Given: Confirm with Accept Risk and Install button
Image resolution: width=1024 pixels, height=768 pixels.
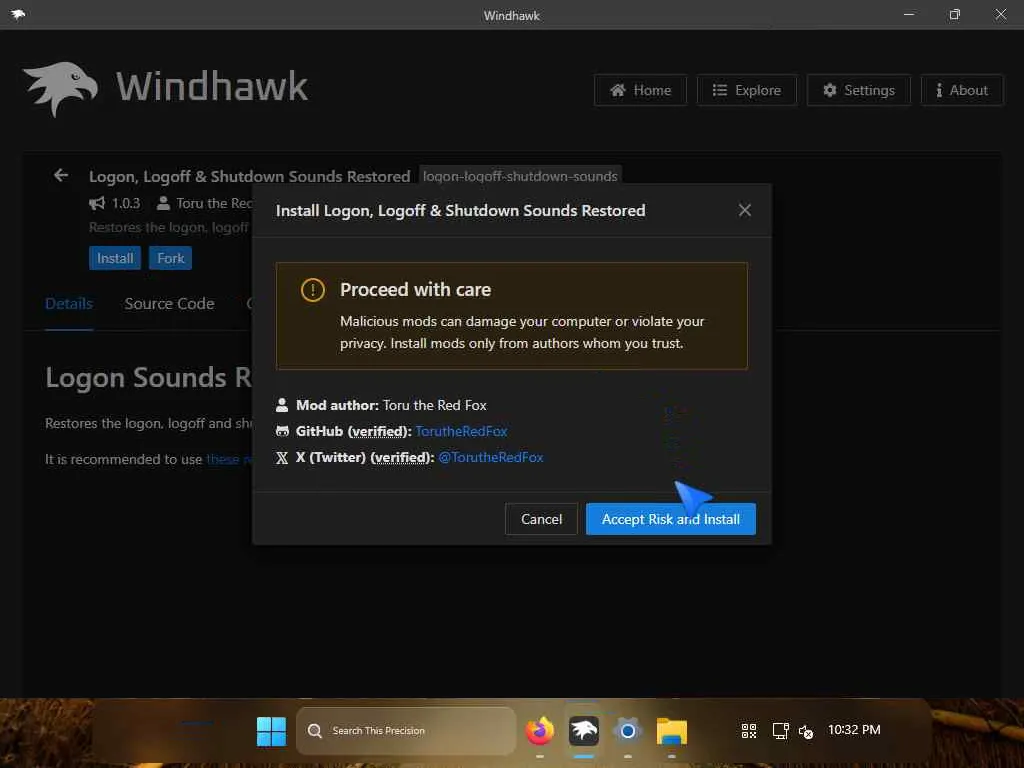Looking at the screenshot, I should point(671,519).
